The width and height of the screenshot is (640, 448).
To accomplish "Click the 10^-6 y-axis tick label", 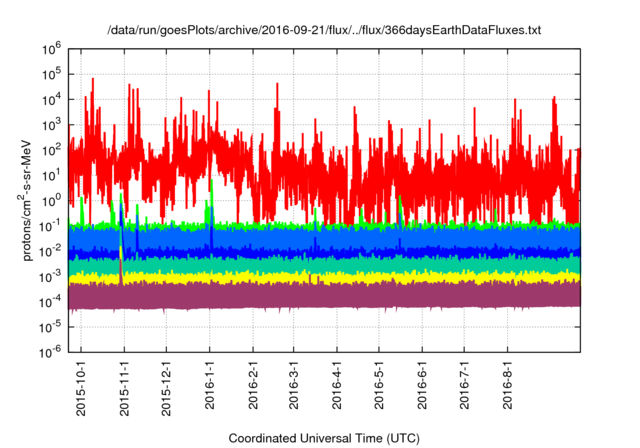I will 51,352.
